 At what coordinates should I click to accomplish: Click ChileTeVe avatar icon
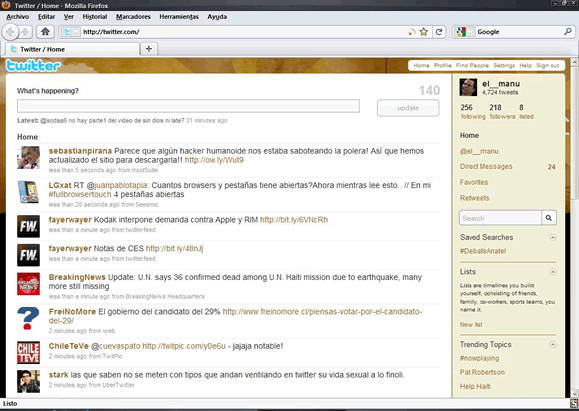[28, 353]
